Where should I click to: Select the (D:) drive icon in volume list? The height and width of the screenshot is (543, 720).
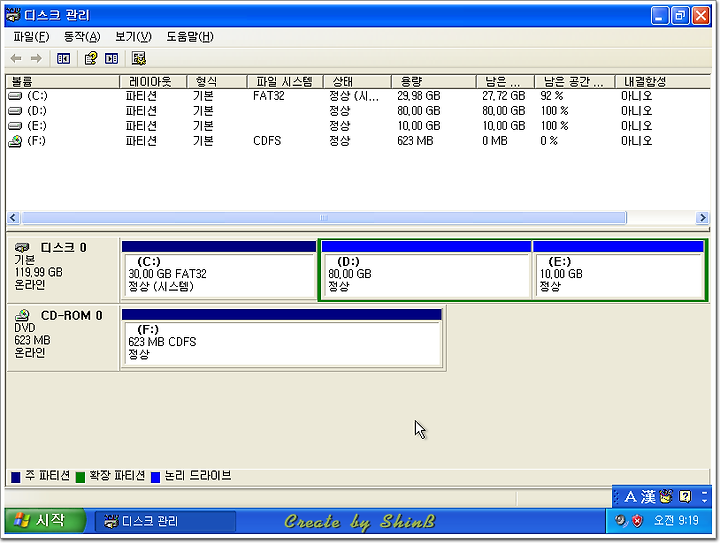coord(15,111)
